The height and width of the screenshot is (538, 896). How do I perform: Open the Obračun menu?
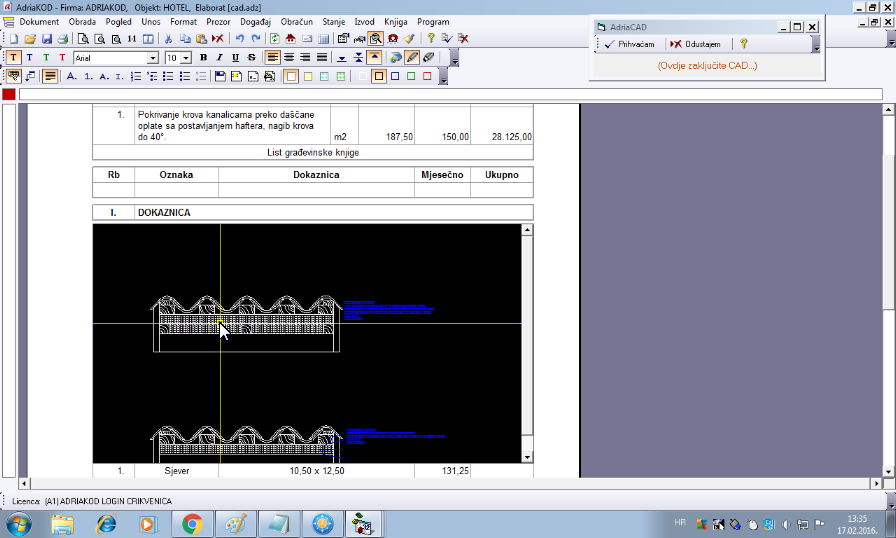297,22
